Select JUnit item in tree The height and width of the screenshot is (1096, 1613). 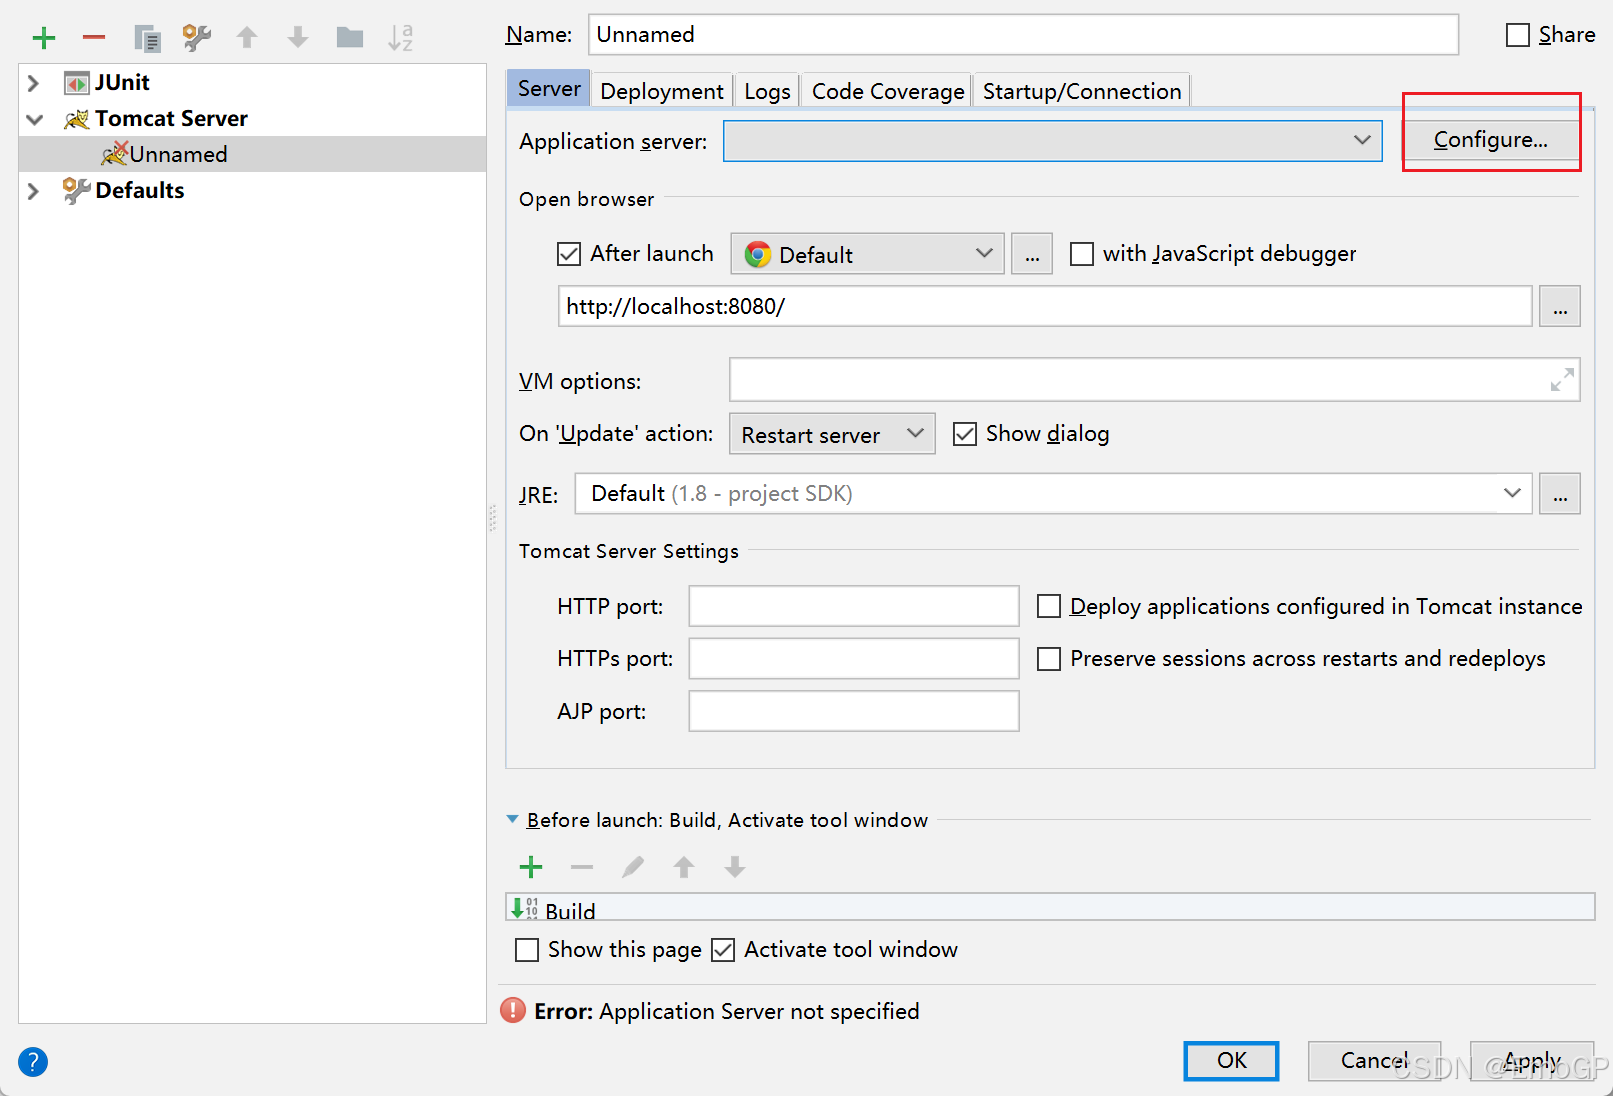click(121, 83)
